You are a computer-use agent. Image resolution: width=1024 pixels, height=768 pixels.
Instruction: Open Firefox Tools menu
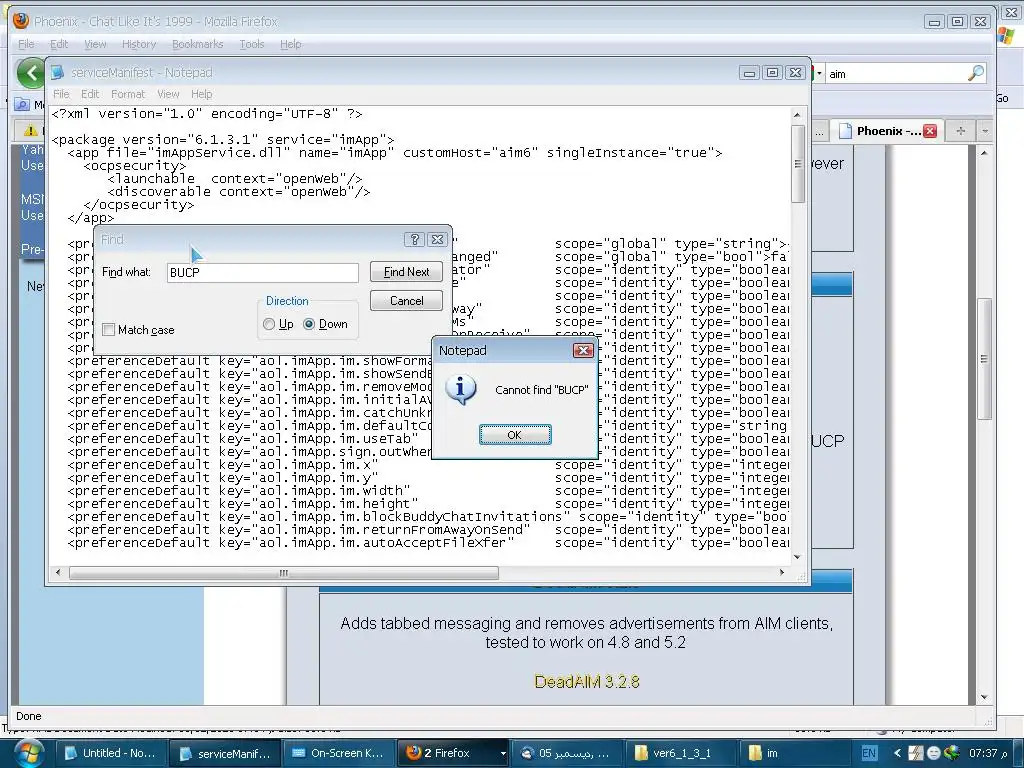(x=251, y=44)
